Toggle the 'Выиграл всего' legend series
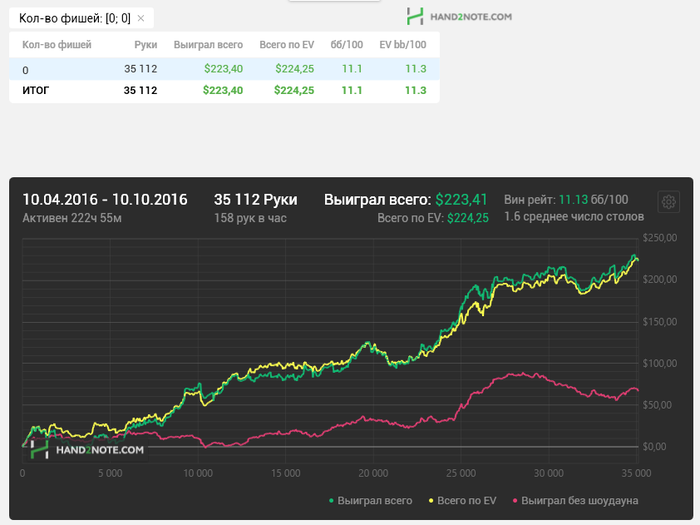 pyautogui.click(x=371, y=500)
